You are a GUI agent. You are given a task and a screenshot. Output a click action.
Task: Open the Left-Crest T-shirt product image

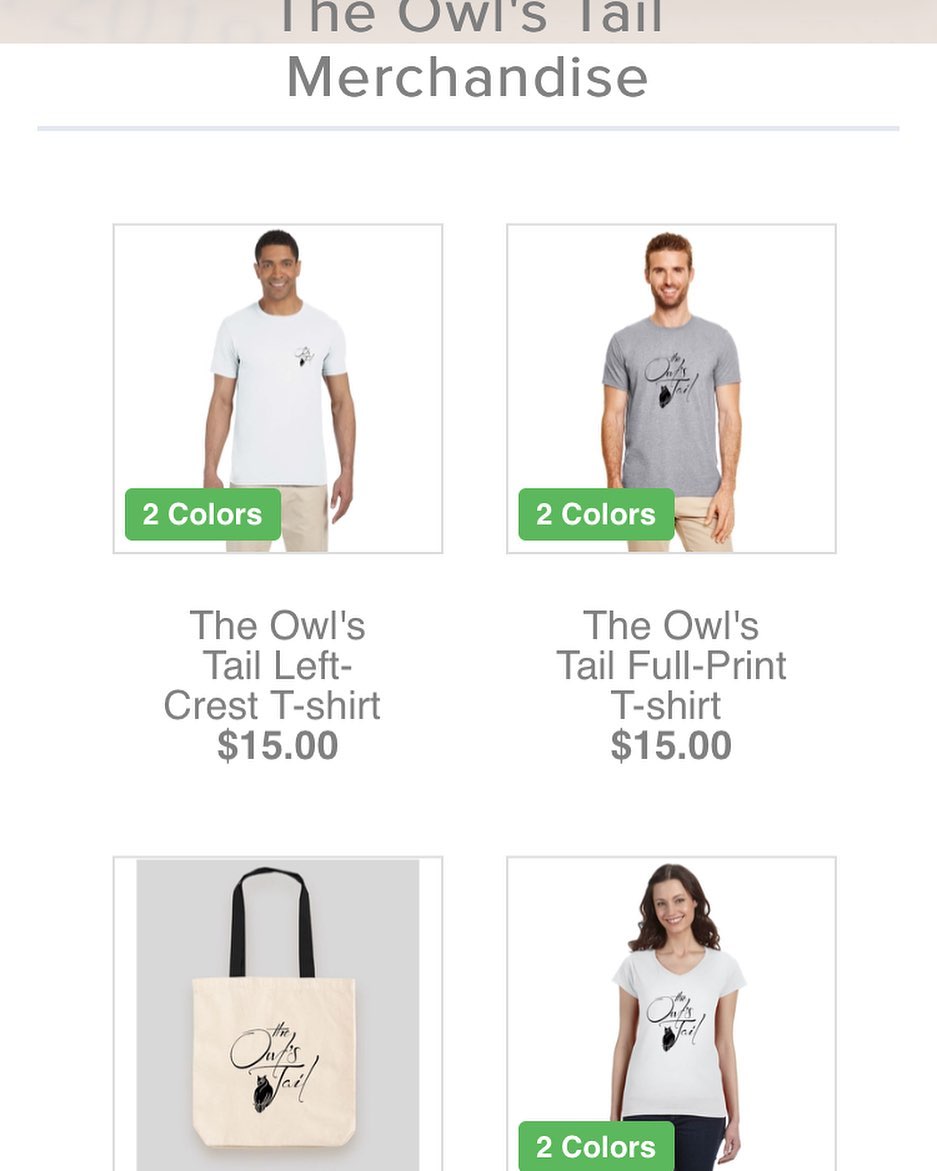point(278,388)
